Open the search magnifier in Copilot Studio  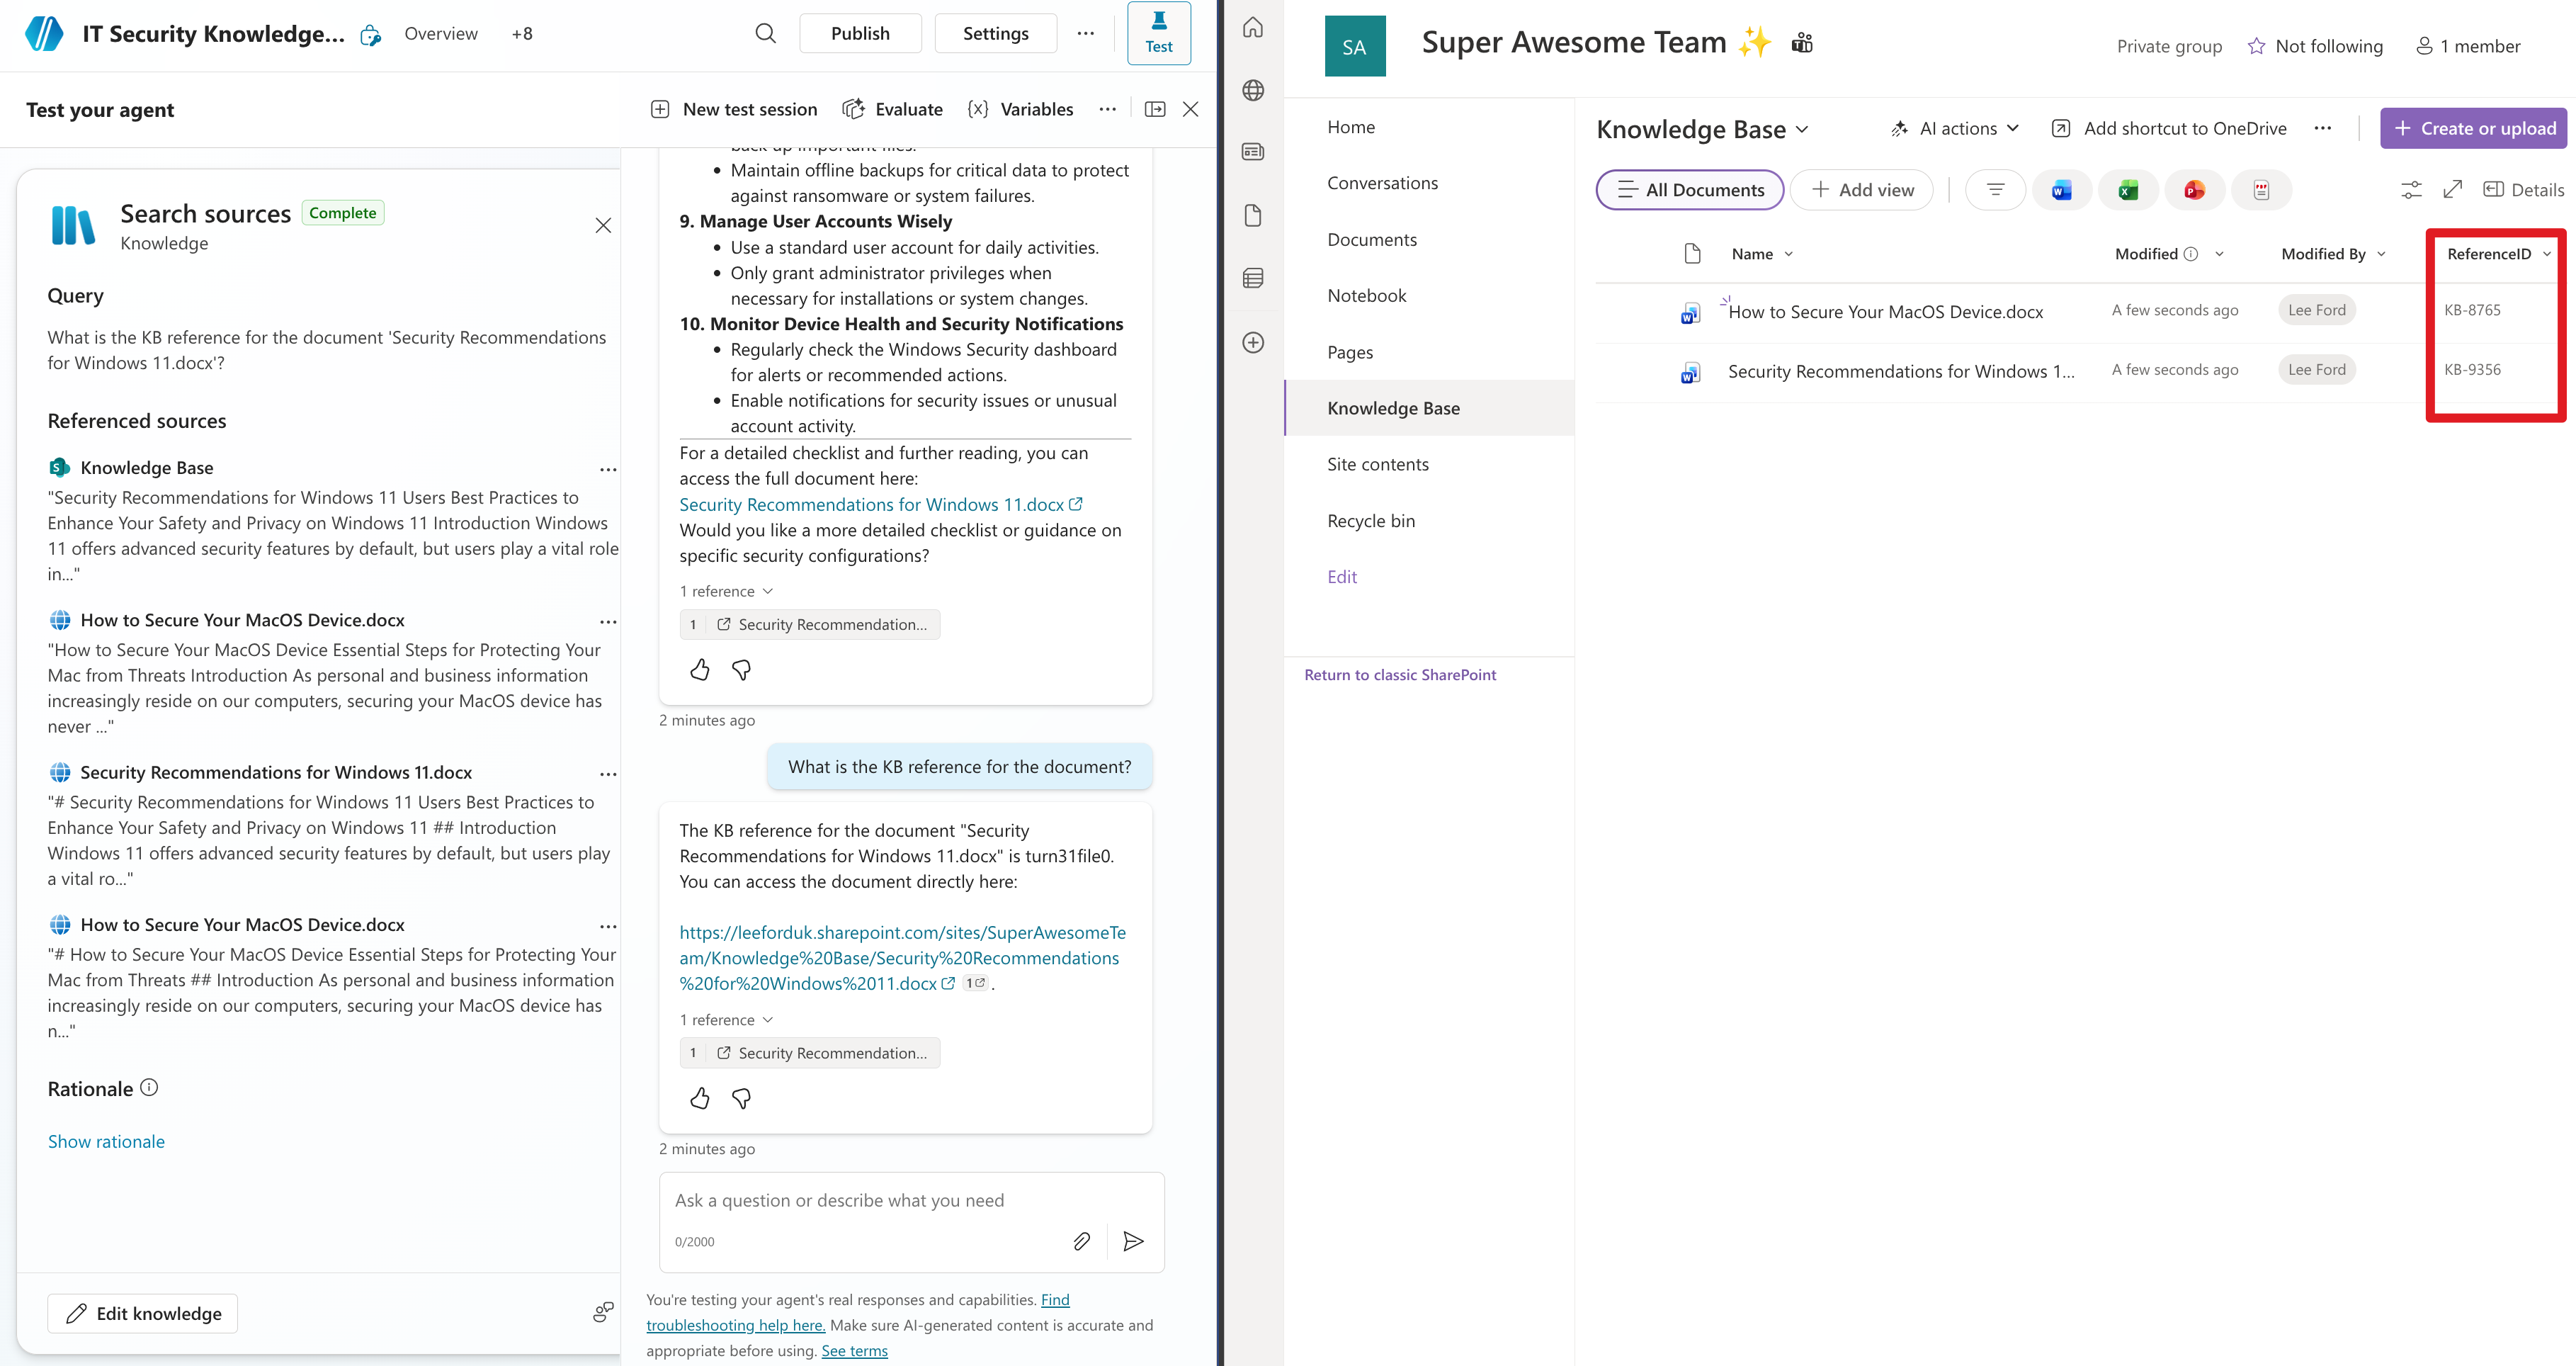(765, 33)
